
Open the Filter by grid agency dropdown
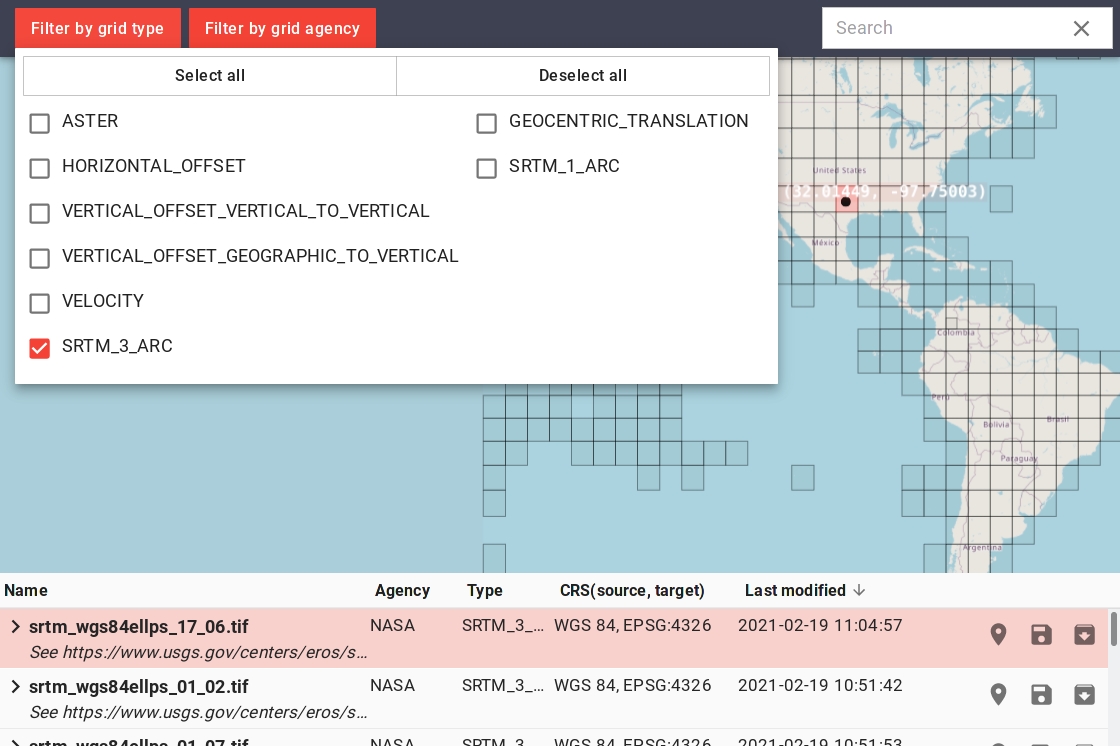[x=282, y=28]
